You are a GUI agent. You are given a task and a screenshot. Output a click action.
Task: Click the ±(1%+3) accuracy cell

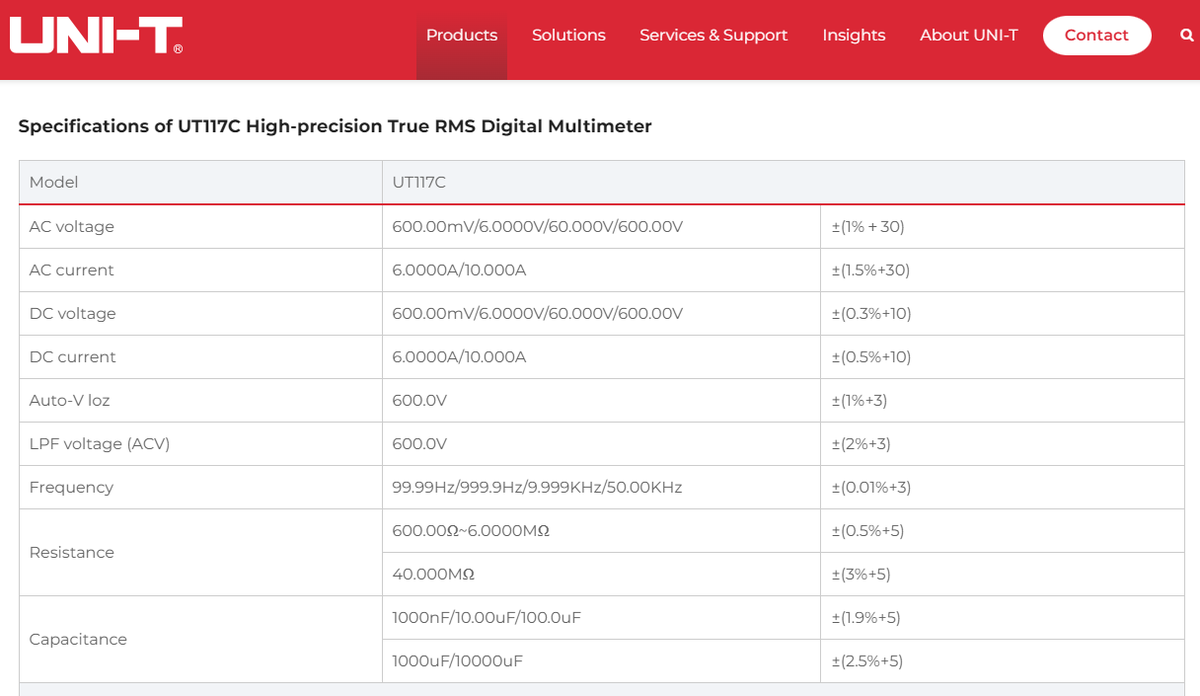(1002, 400)
